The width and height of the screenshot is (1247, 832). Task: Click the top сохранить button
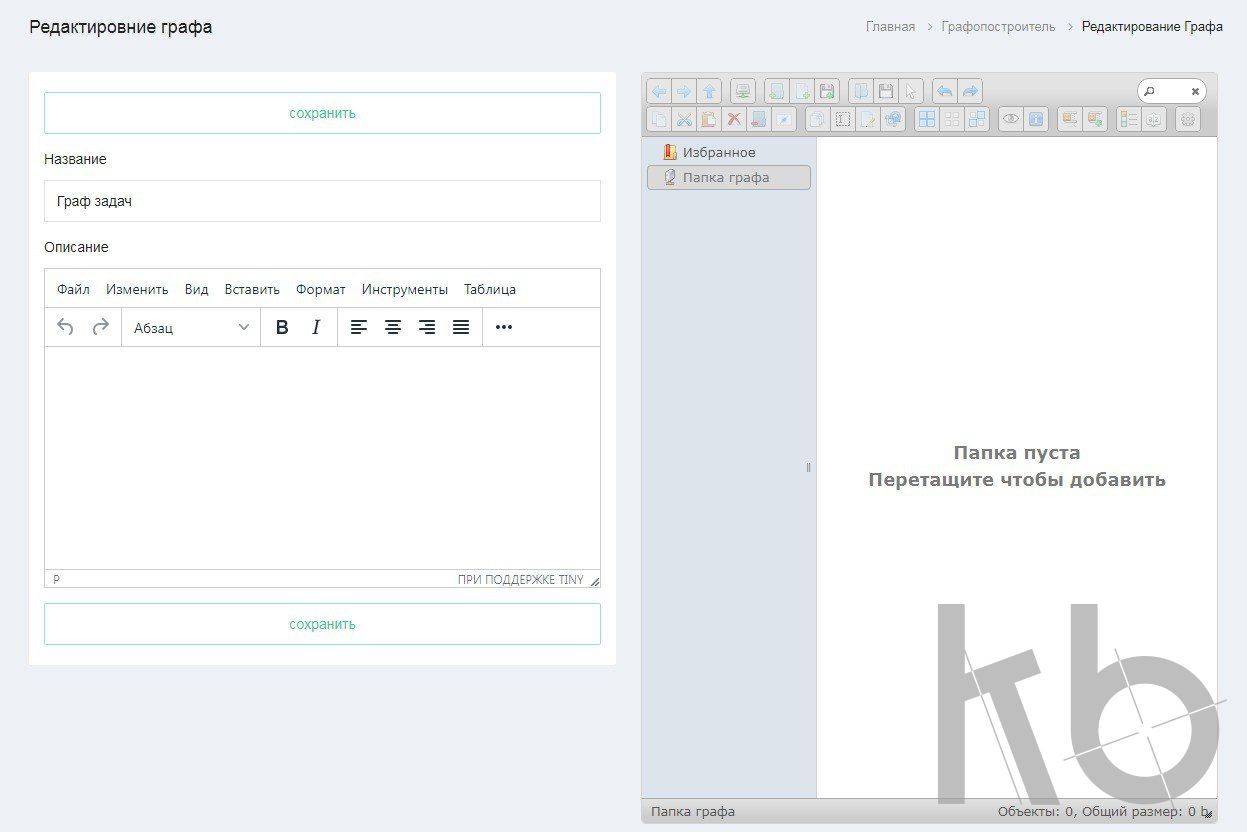[x=322, y=113]
